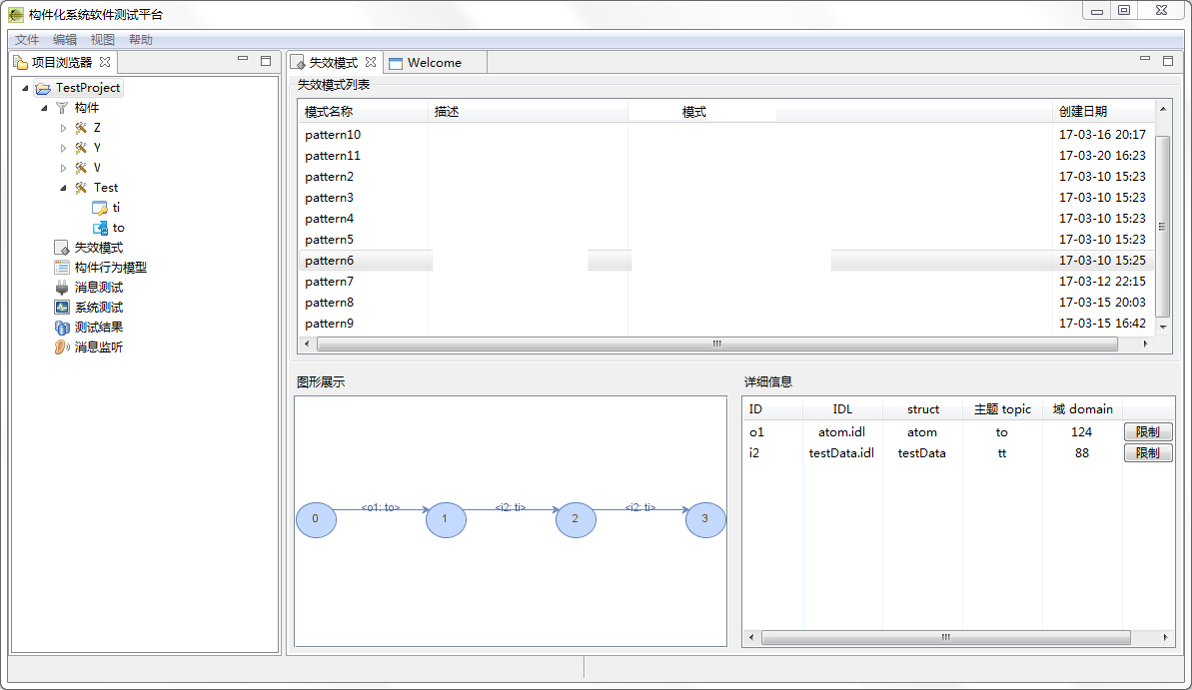Close the 失效模式 tab
This screenshot has width=1192, height=690.
371,62
